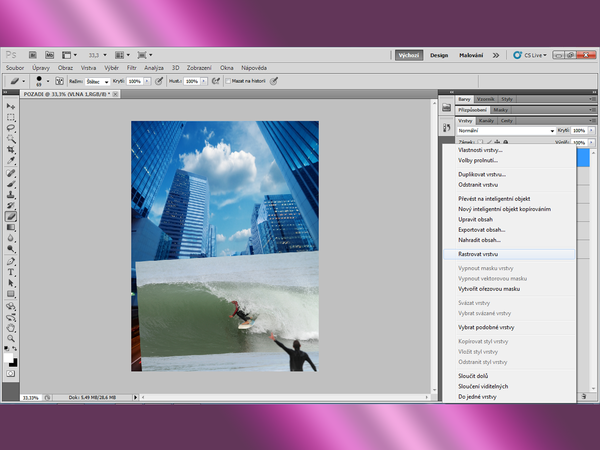
Task: Select the Hand tool in toolbox
Action: (x=11, y=326)
